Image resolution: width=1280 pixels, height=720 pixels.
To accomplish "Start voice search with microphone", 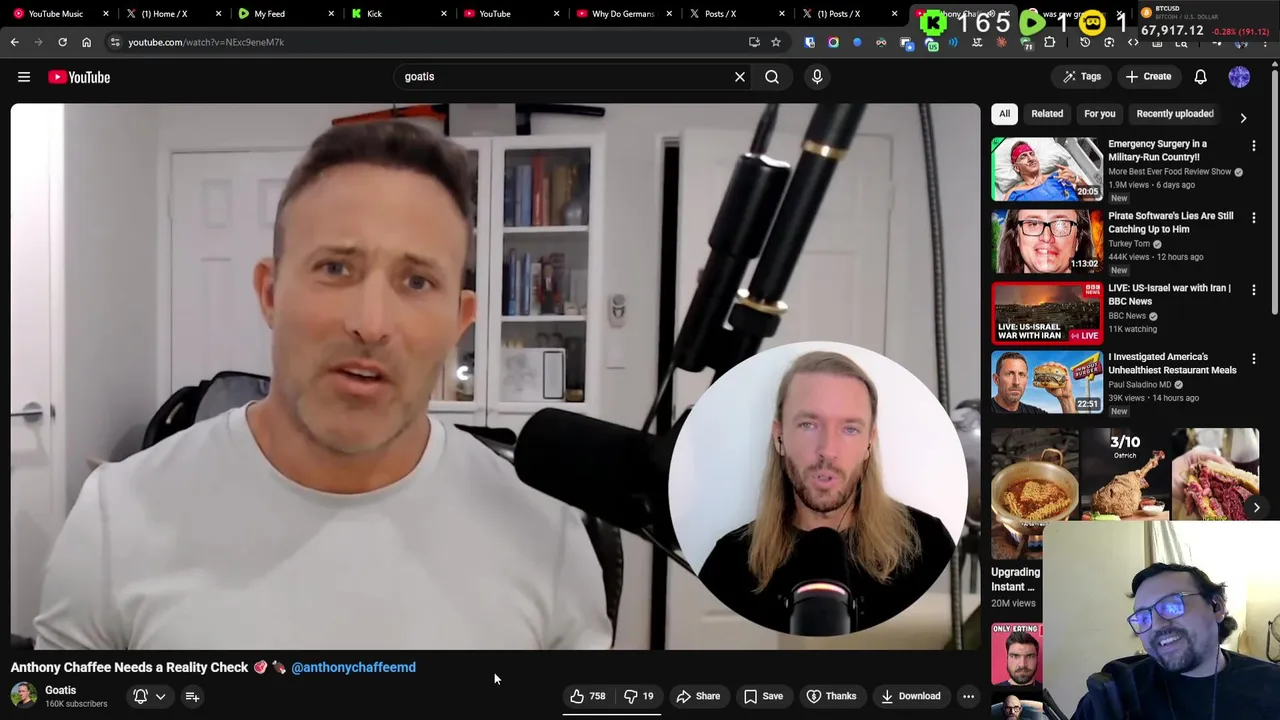I will [817, 77].
